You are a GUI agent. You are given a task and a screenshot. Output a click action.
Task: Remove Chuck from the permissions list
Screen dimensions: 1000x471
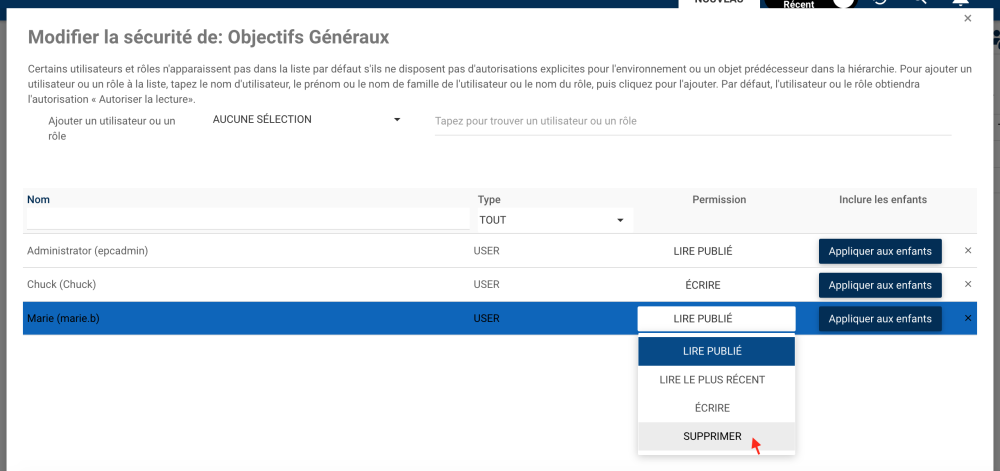point(967,284)
